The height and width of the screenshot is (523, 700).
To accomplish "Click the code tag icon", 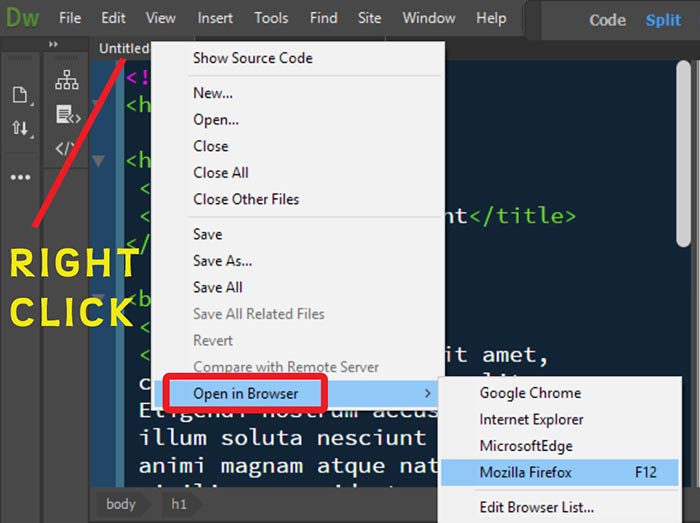I will [65, 148].
